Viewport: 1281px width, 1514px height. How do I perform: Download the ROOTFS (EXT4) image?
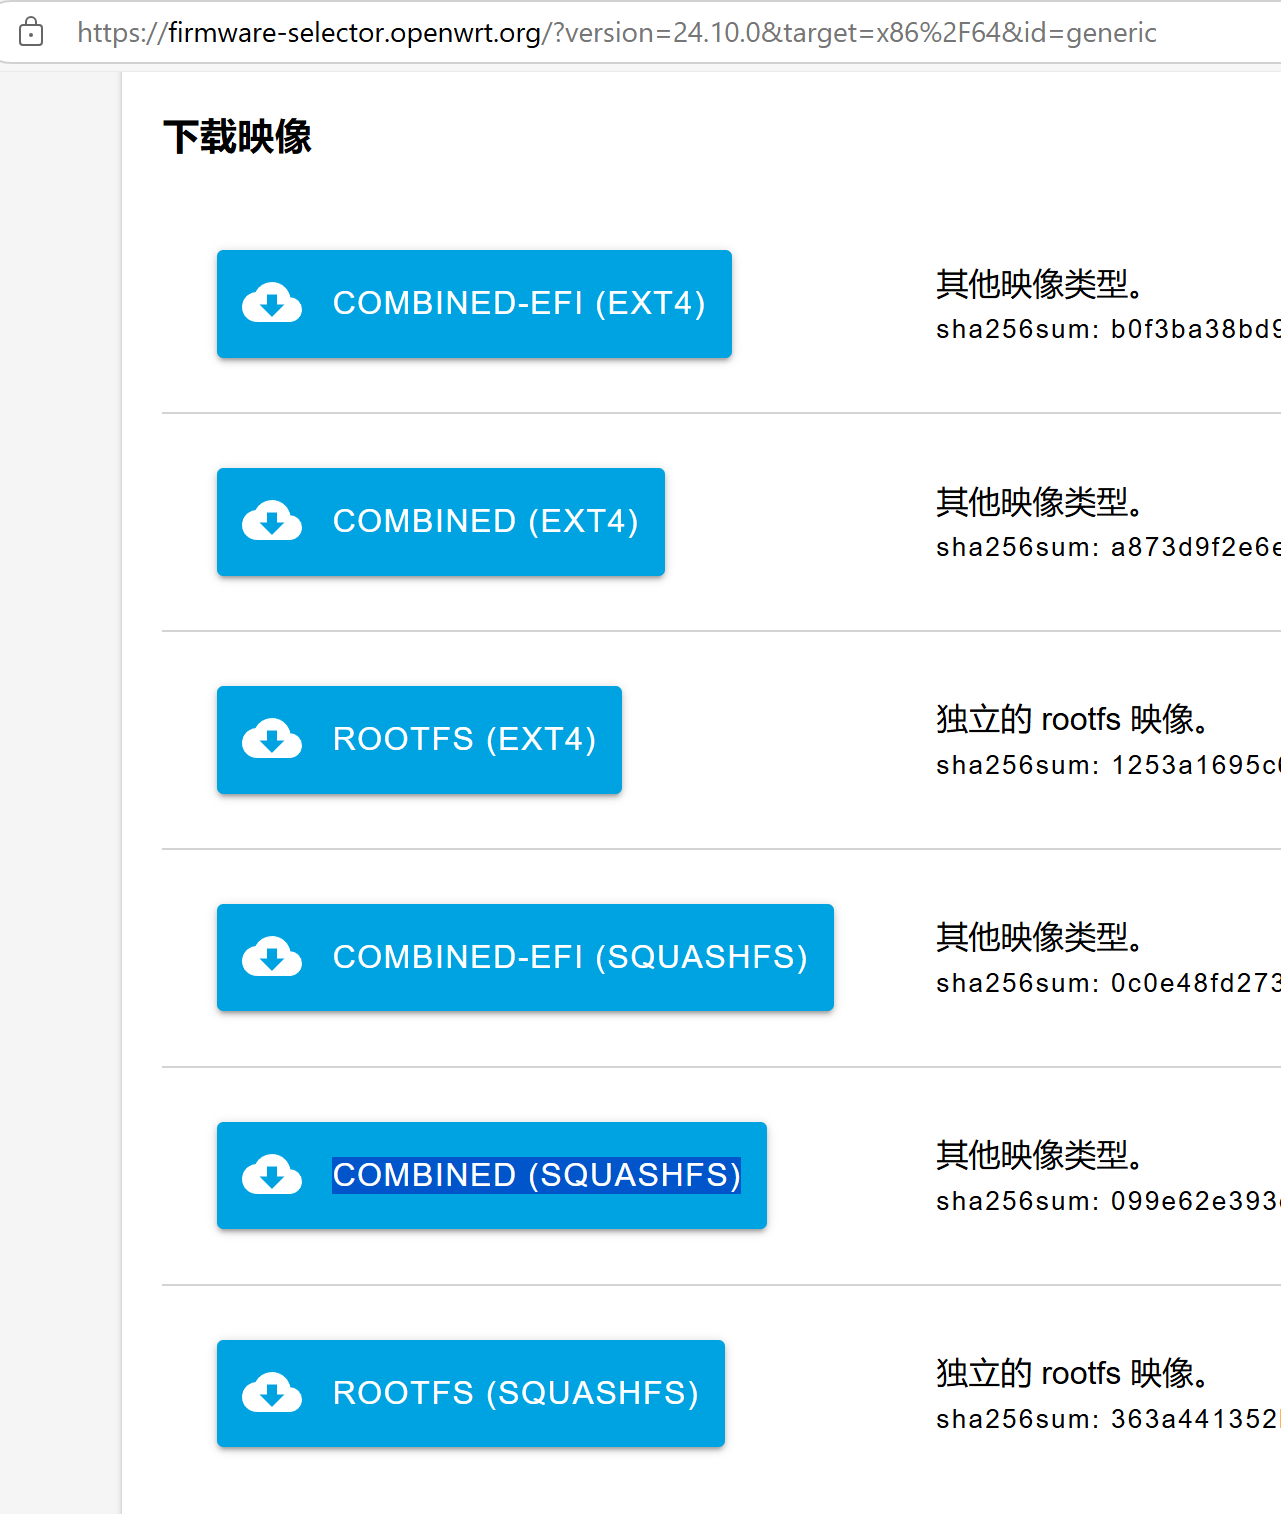coord(419,740)
